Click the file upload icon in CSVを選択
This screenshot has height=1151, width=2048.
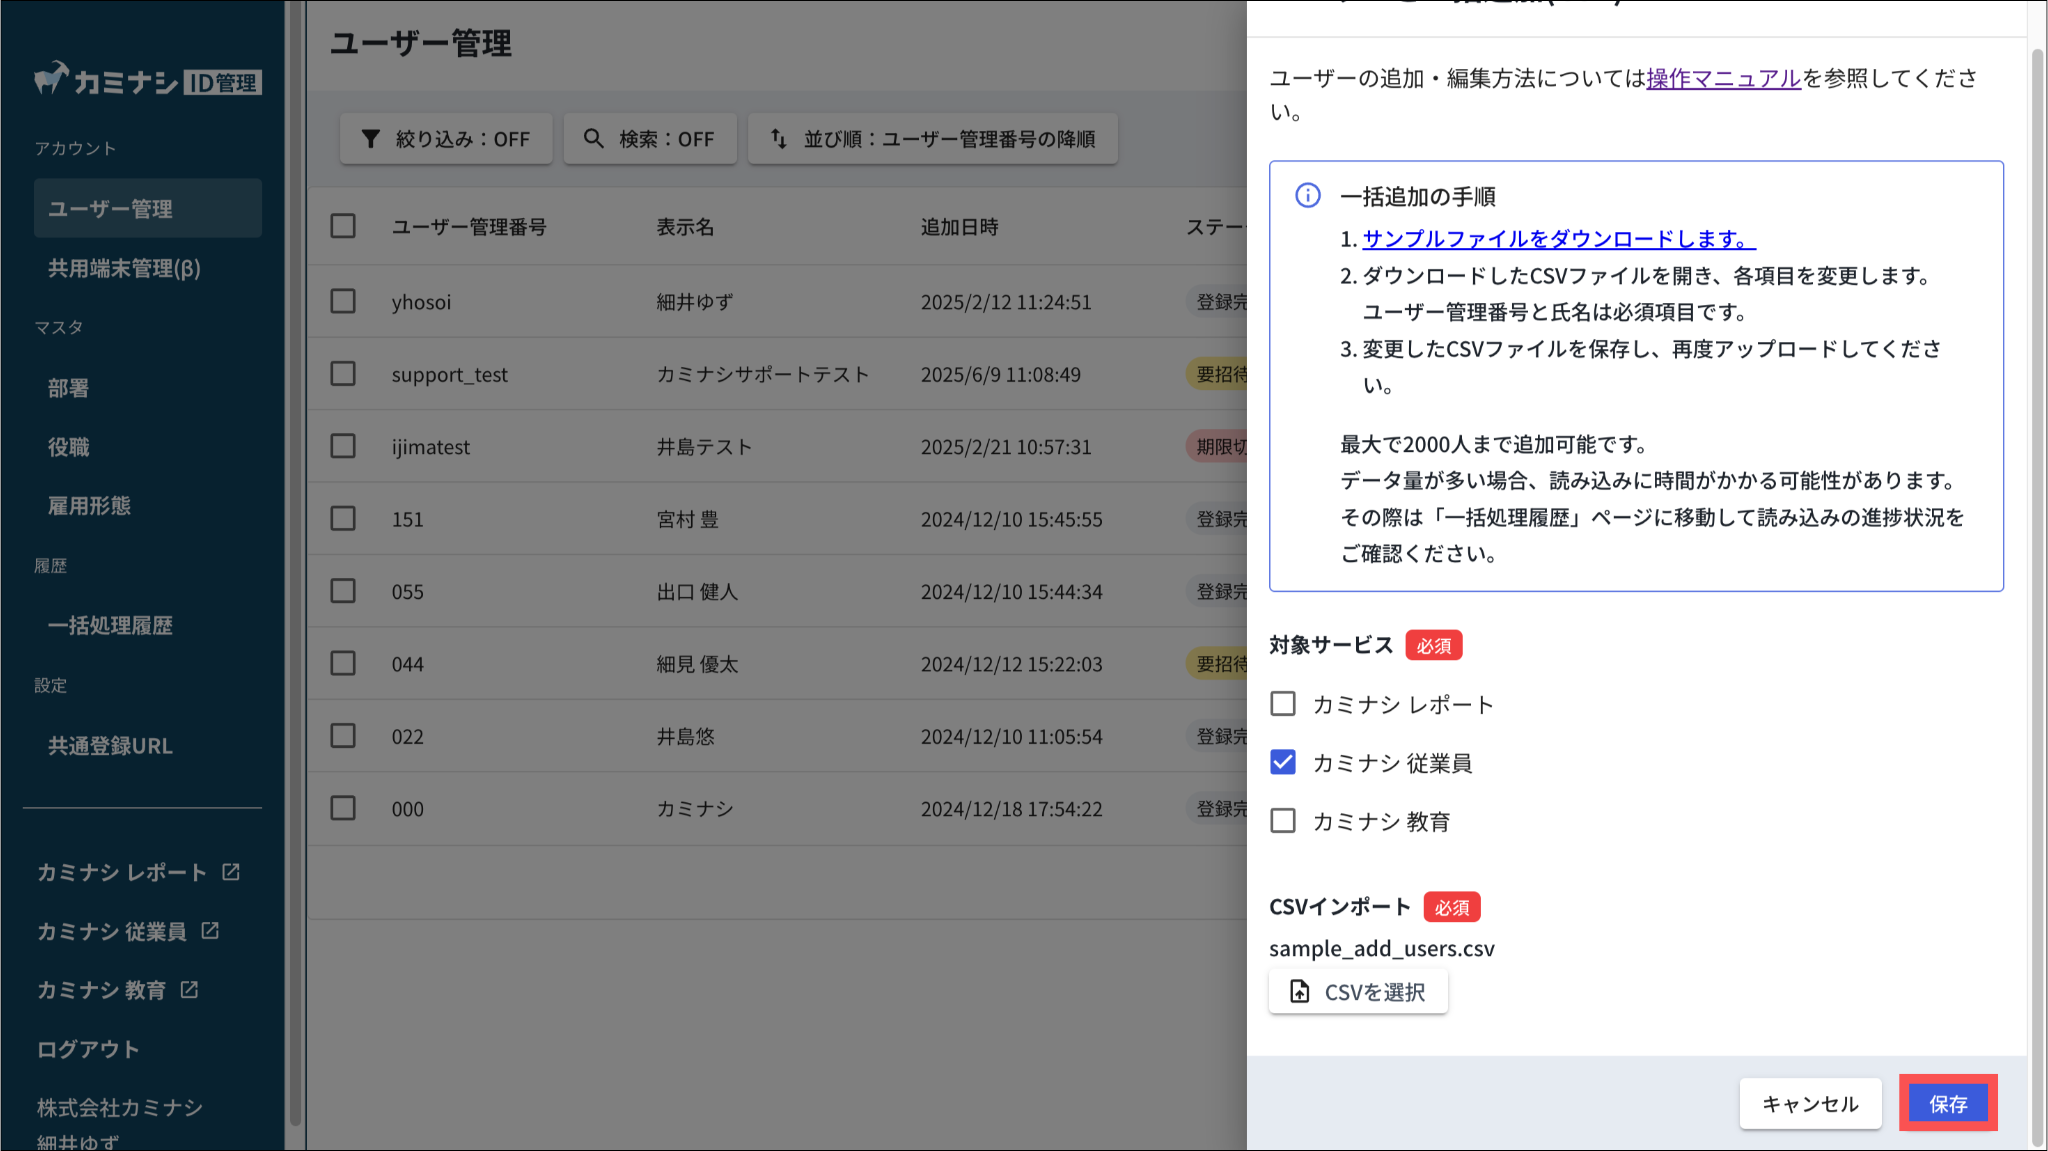(1299, 991)
